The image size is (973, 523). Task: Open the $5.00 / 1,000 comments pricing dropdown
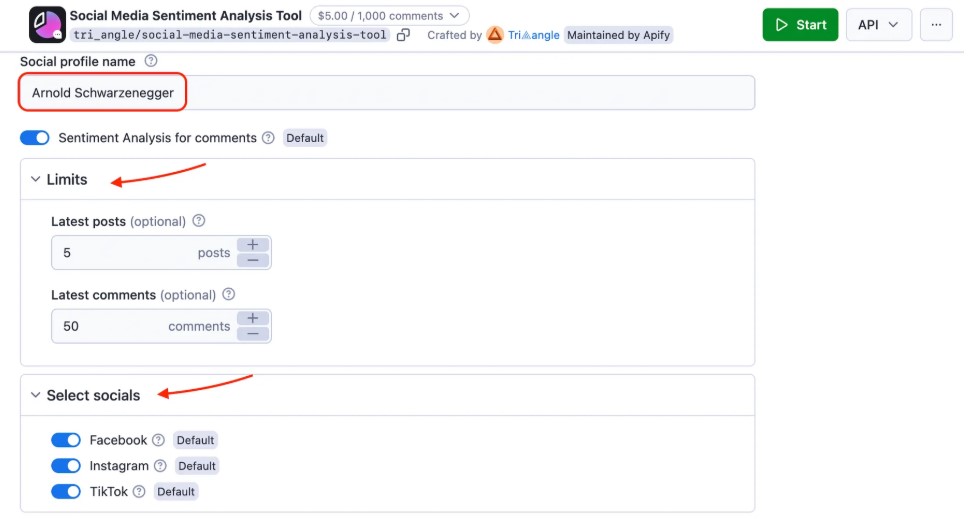[389, 16]
